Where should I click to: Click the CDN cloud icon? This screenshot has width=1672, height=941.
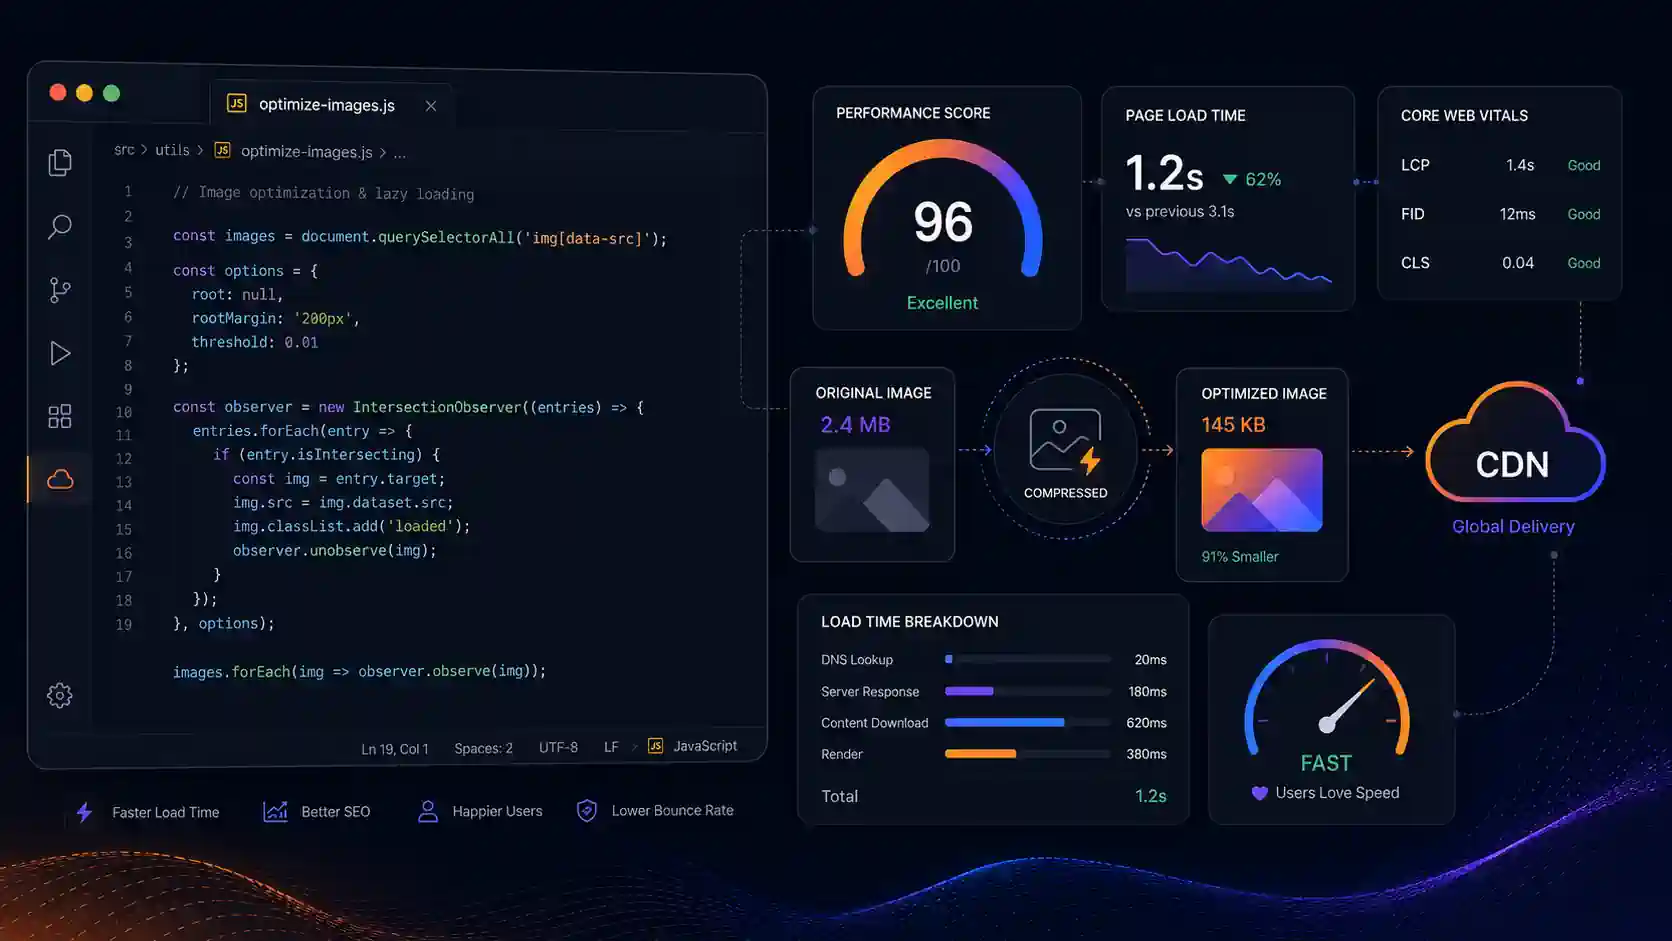coord(1514,443)
